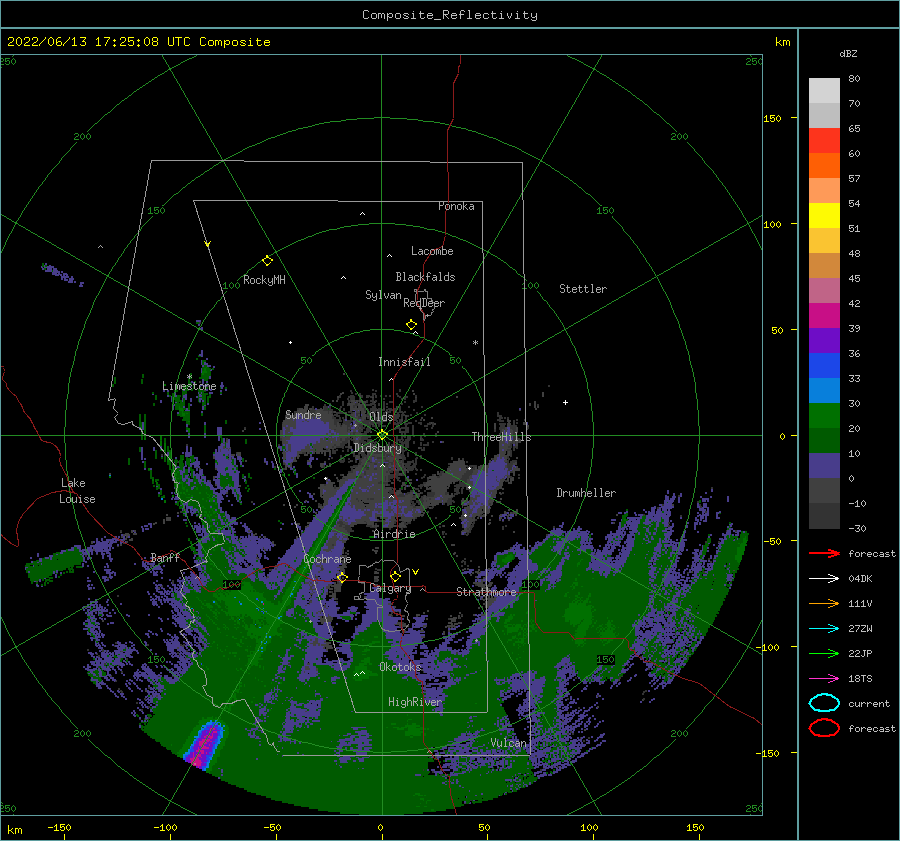Screen dimensions: 900x841
Task: Click the magenta 18TS arrow icon
Action: (x=824, y=679)
